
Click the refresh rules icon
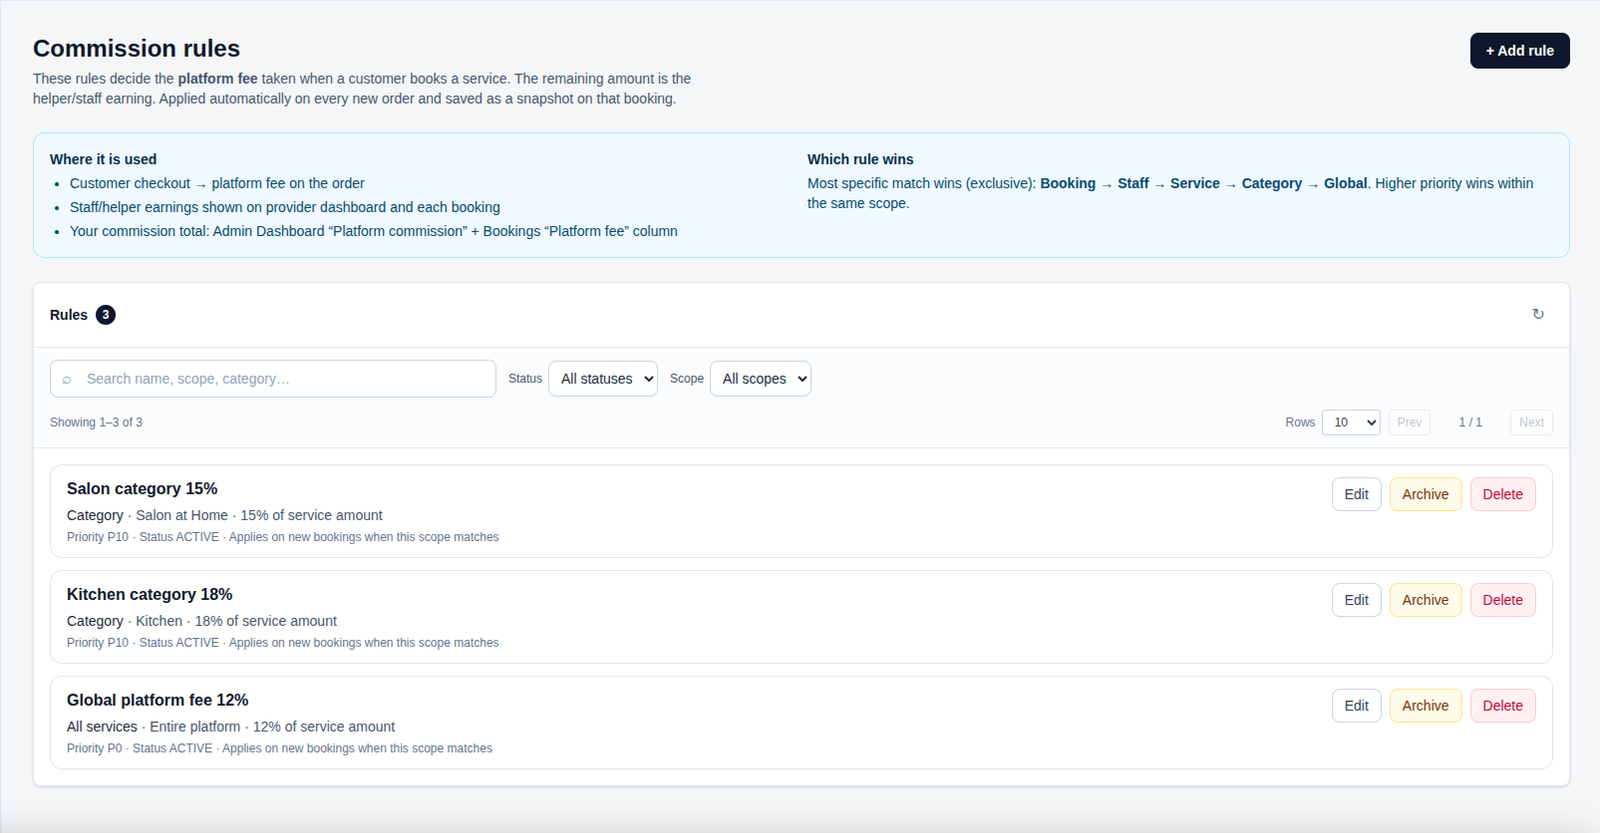1538,314
